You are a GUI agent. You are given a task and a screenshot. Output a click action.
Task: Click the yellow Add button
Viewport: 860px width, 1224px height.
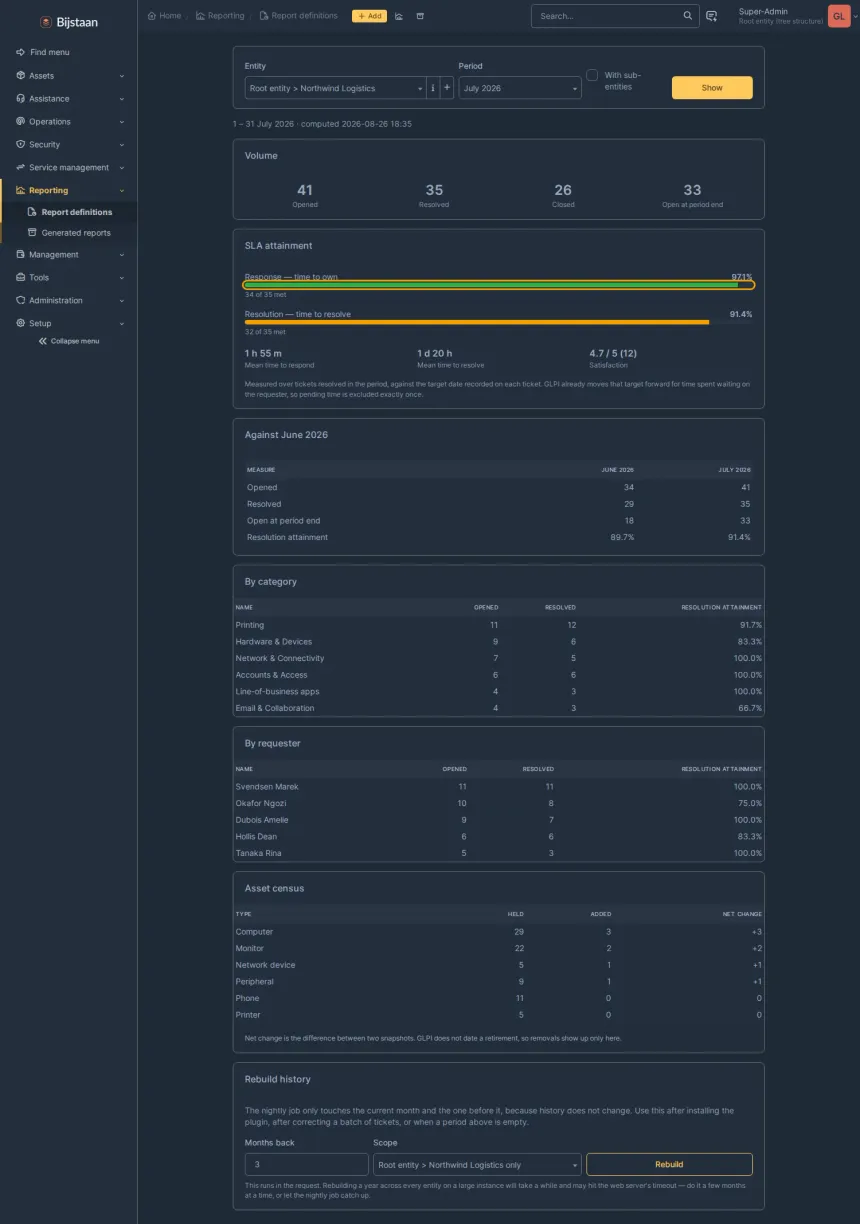(369, 16)
